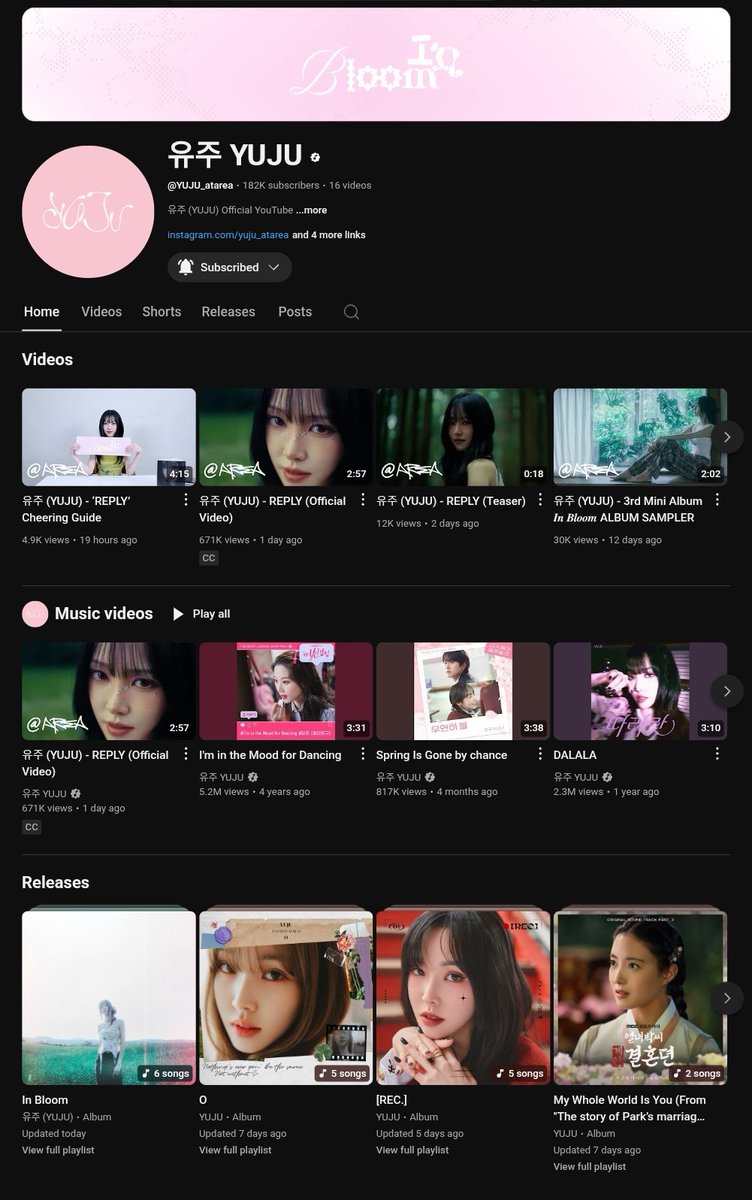Open the options menu for REPLY (Teaser)

[x=540, y=500]
